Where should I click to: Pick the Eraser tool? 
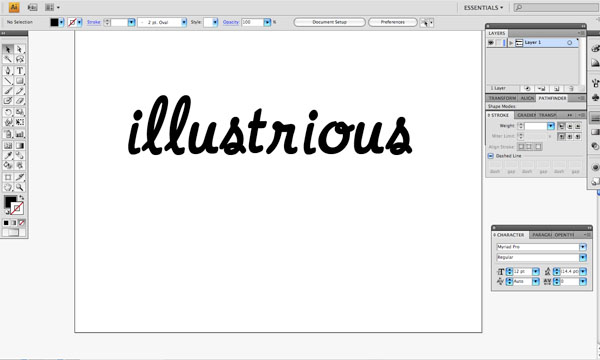pyautogui.click(x=20, y=101)
